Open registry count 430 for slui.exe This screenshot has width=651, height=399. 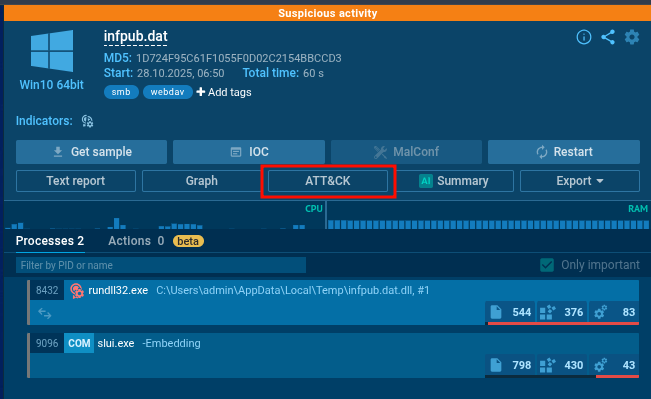click(x=562, y=365)
